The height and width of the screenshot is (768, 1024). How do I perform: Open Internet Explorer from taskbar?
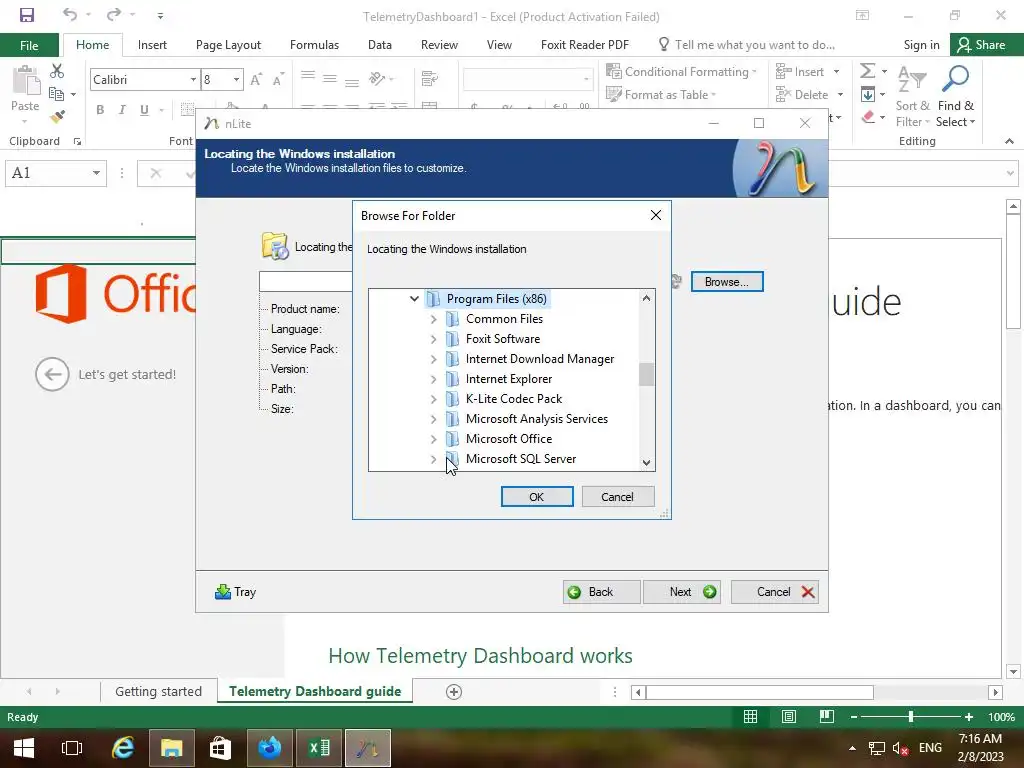(123, 748)
